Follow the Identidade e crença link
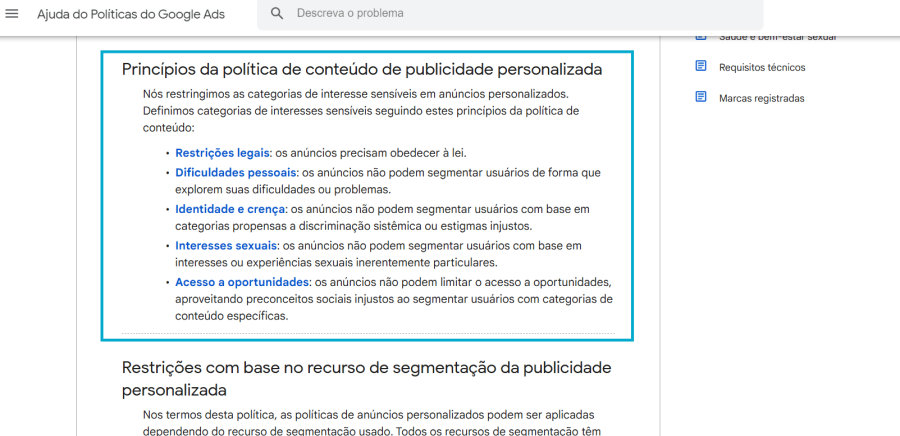Viewport: 900px width, 436px height. coord(230,209)
